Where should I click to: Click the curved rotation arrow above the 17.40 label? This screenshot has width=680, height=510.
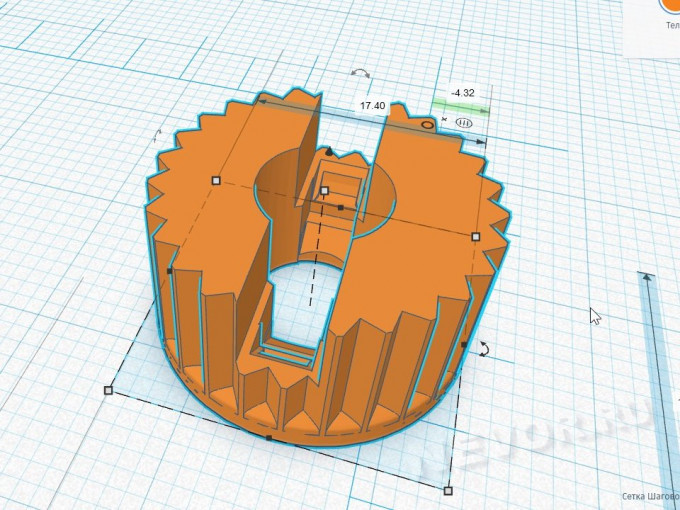point(360,72)
